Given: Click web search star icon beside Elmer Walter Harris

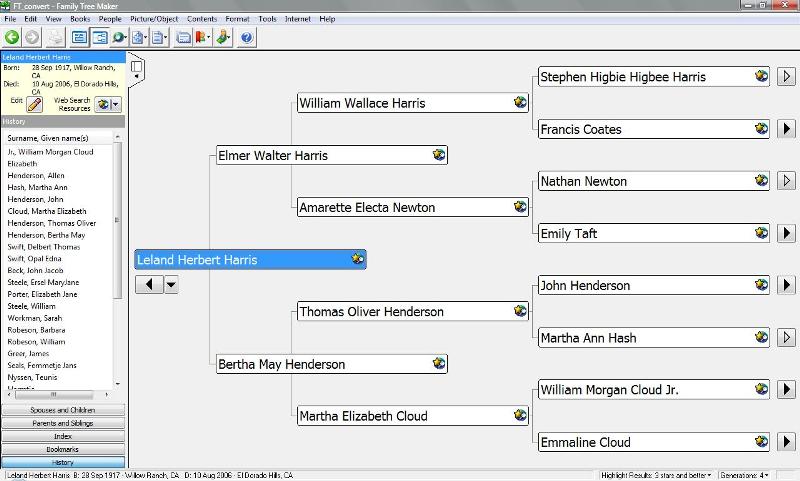Looking at the screenshot, I should point(439,155).
